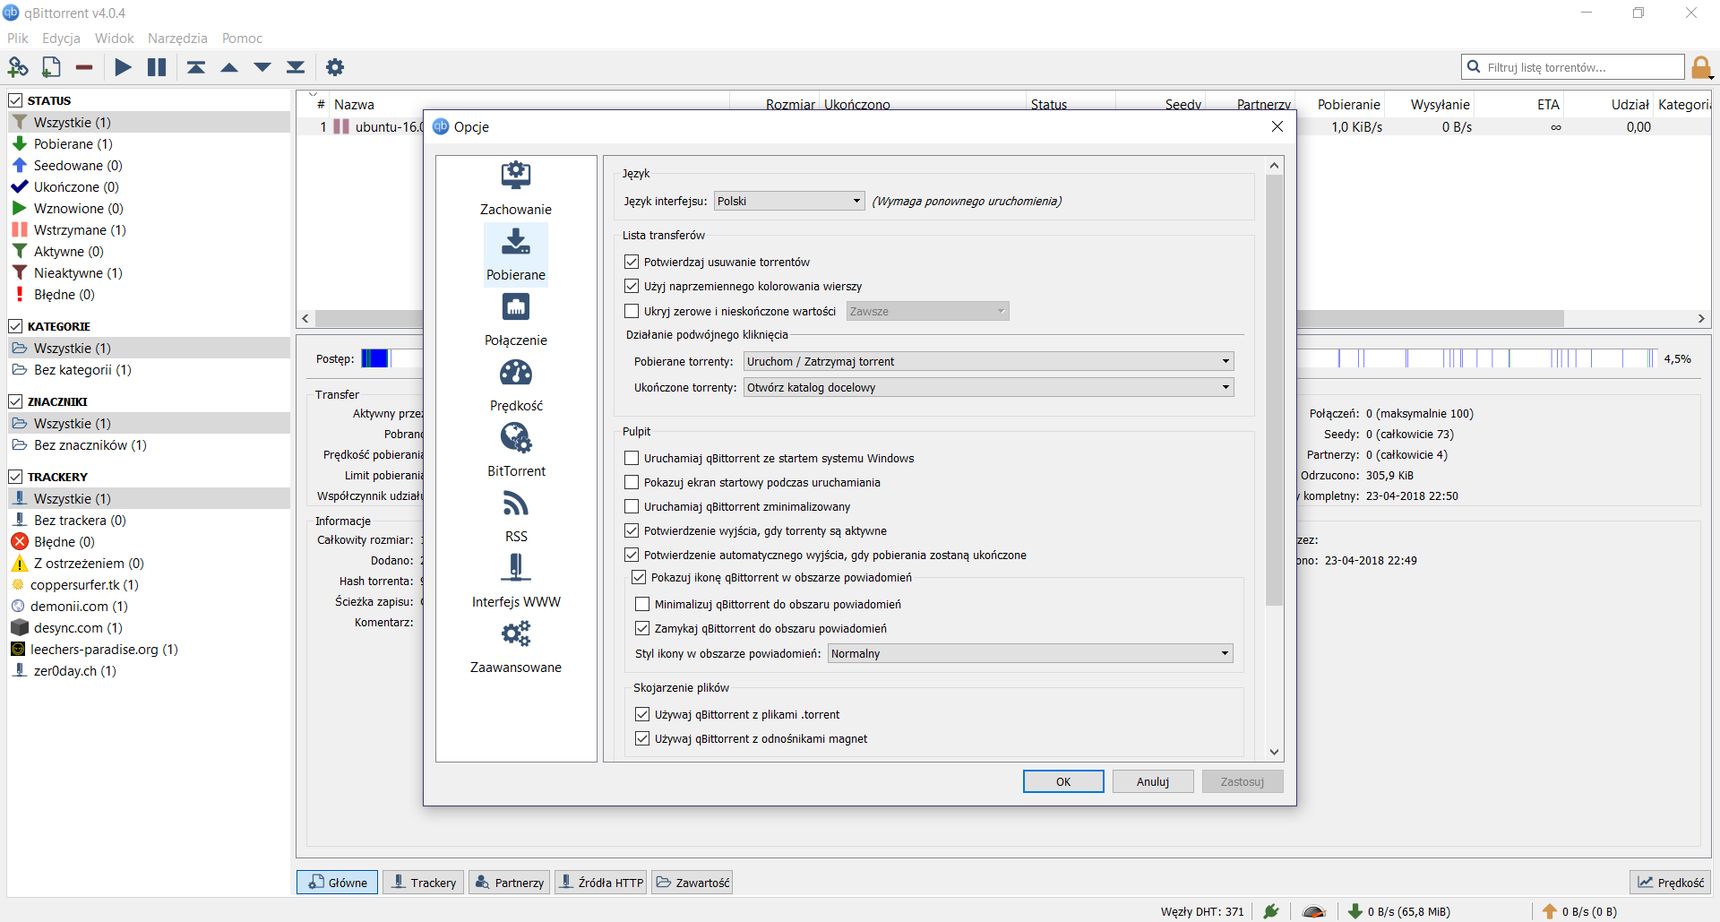
Task: Open Edycja menu
Action: pos(61,38)
